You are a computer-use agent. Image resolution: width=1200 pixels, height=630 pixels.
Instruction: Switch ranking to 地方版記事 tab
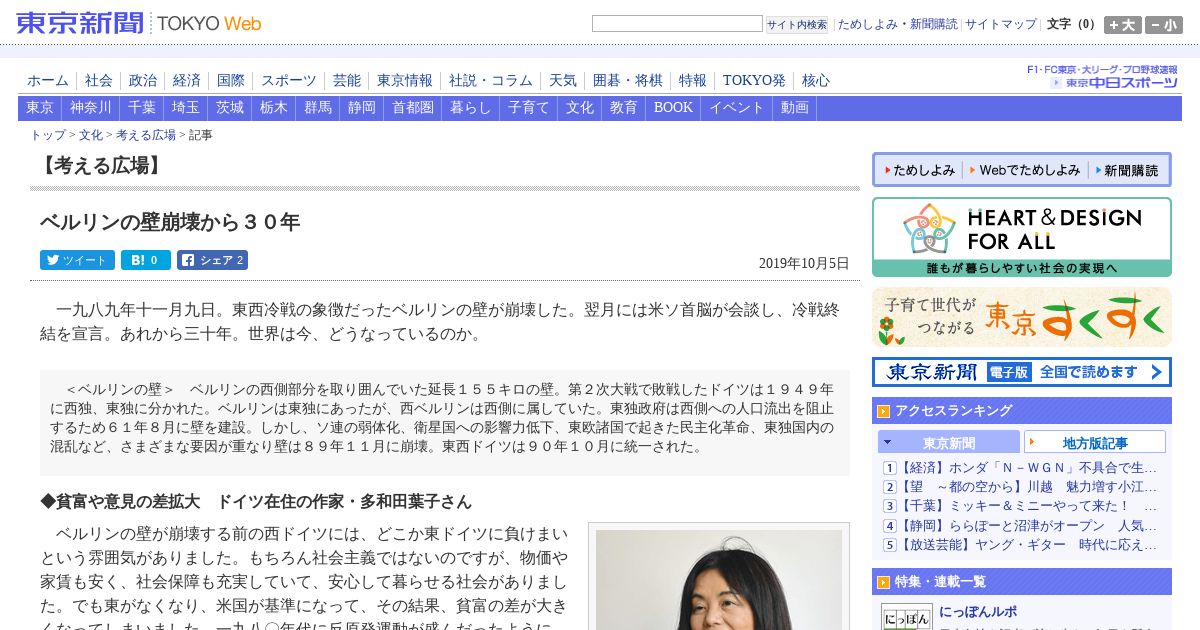1095,443
